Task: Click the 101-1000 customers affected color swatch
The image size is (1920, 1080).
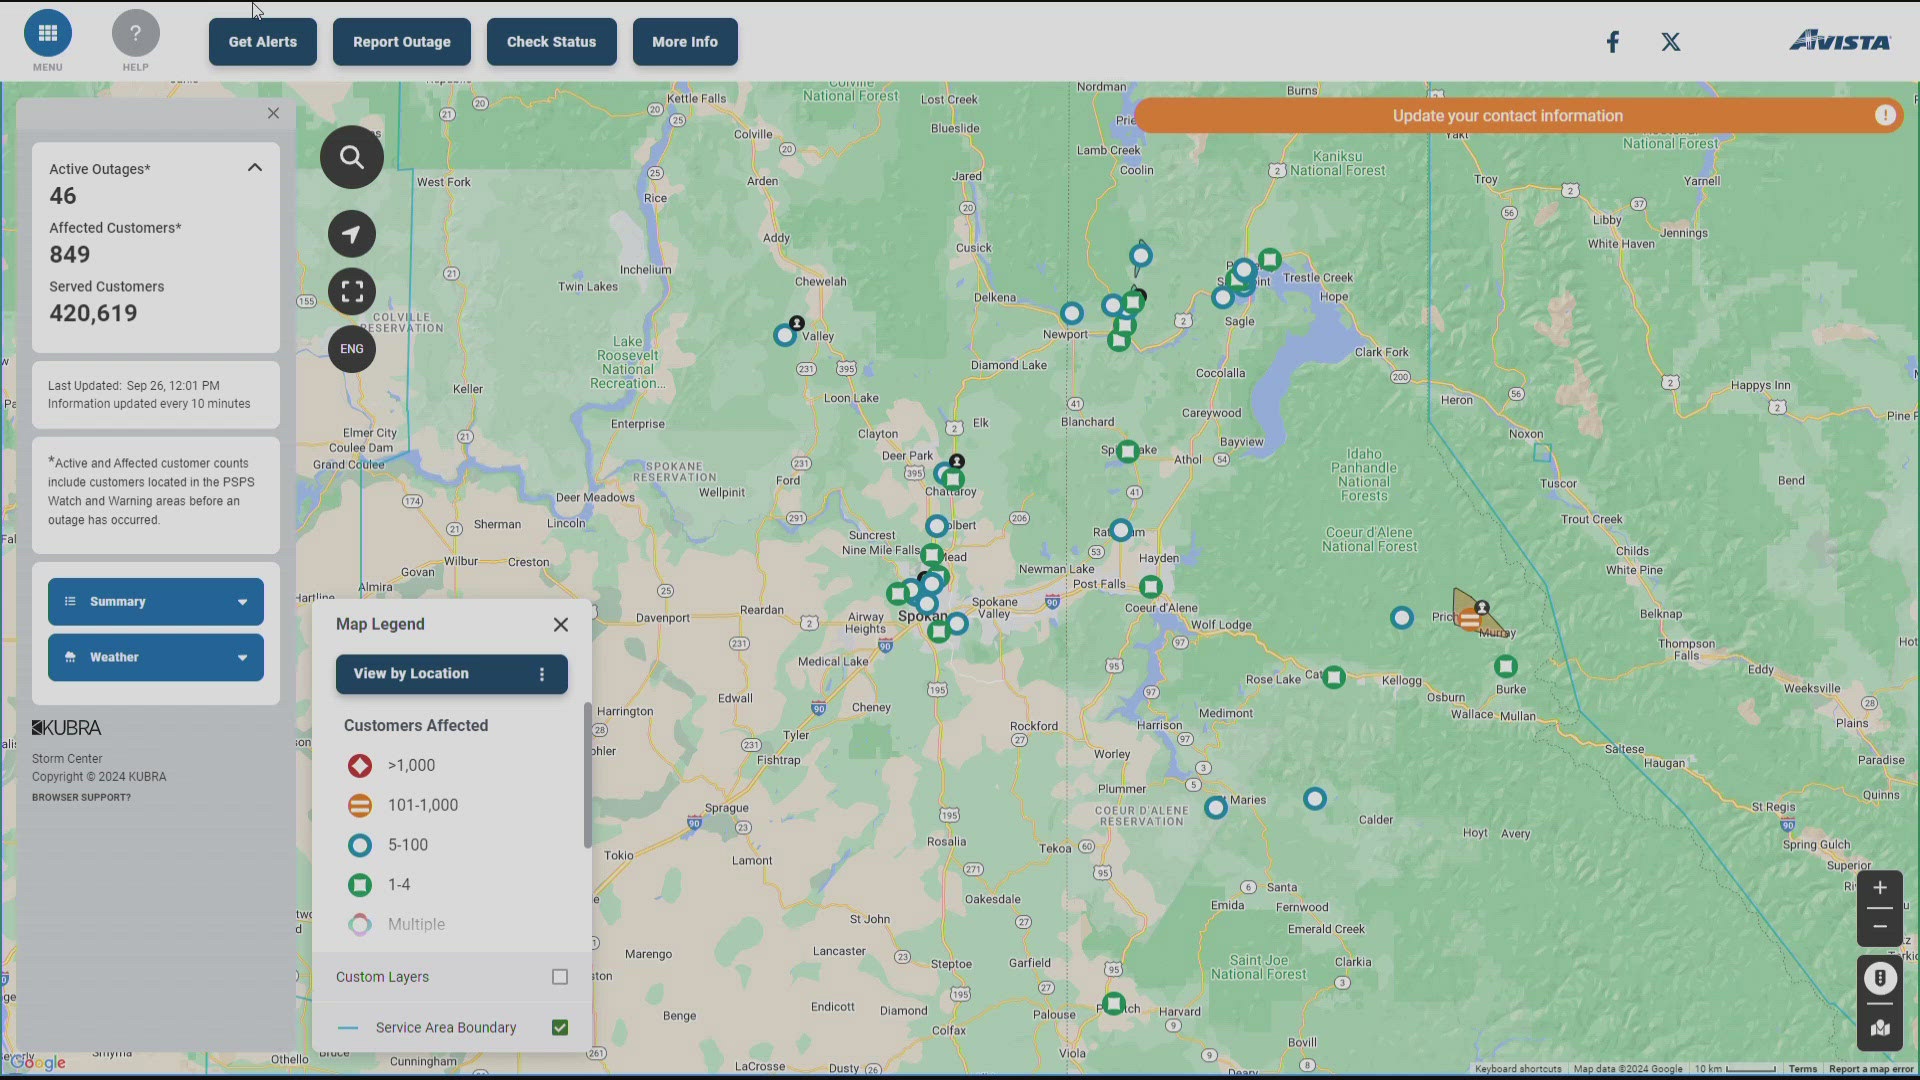Action: pyautogui.click(x=359, y=804)
